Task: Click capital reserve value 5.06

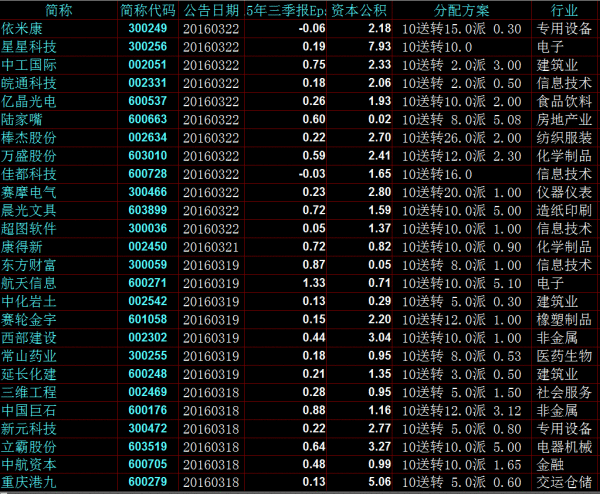Action: coord(380,482)
